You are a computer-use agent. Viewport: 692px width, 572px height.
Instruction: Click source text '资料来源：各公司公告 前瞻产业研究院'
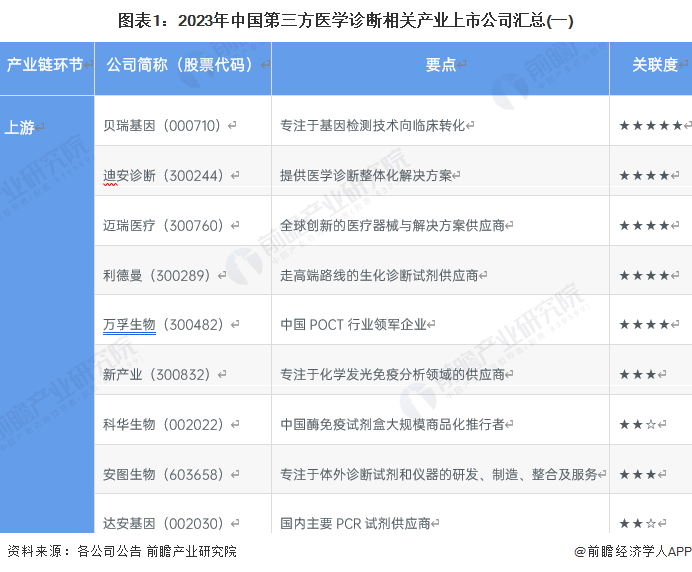(x=122, y=551)
